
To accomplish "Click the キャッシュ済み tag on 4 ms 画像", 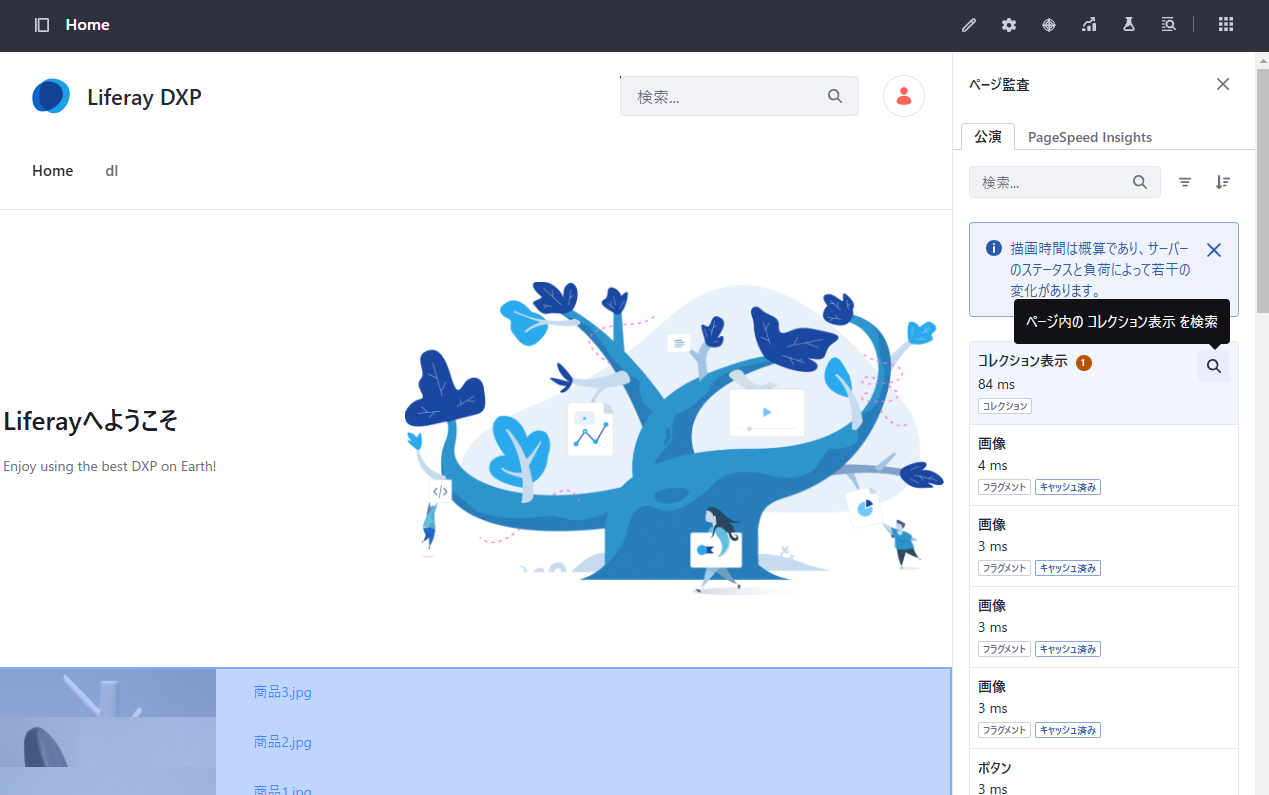I will point(1068,487).
